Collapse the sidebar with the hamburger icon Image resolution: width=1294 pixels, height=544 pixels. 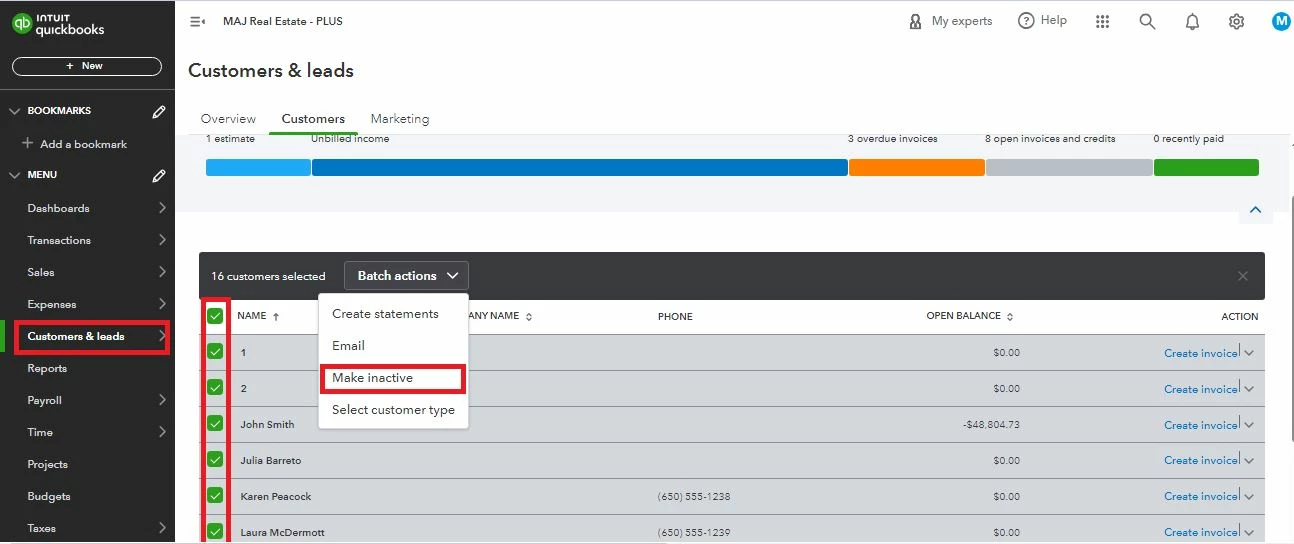197,21
